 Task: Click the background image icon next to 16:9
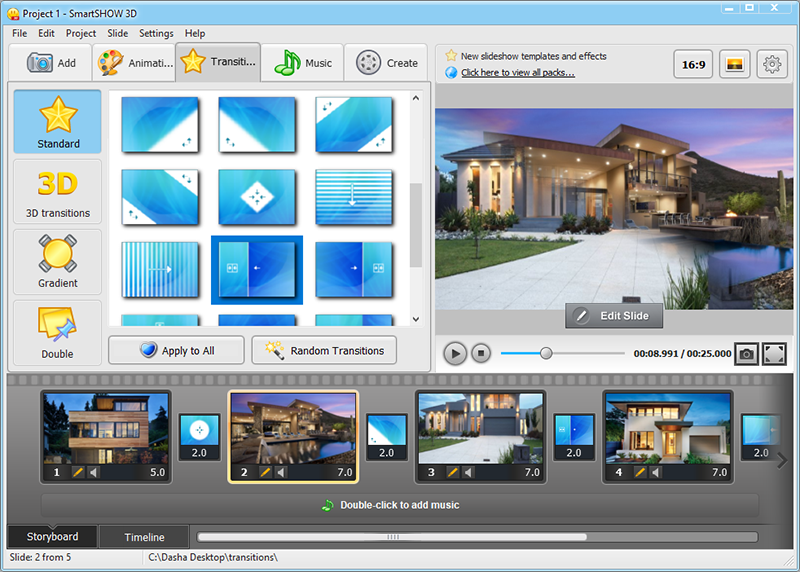734,64
